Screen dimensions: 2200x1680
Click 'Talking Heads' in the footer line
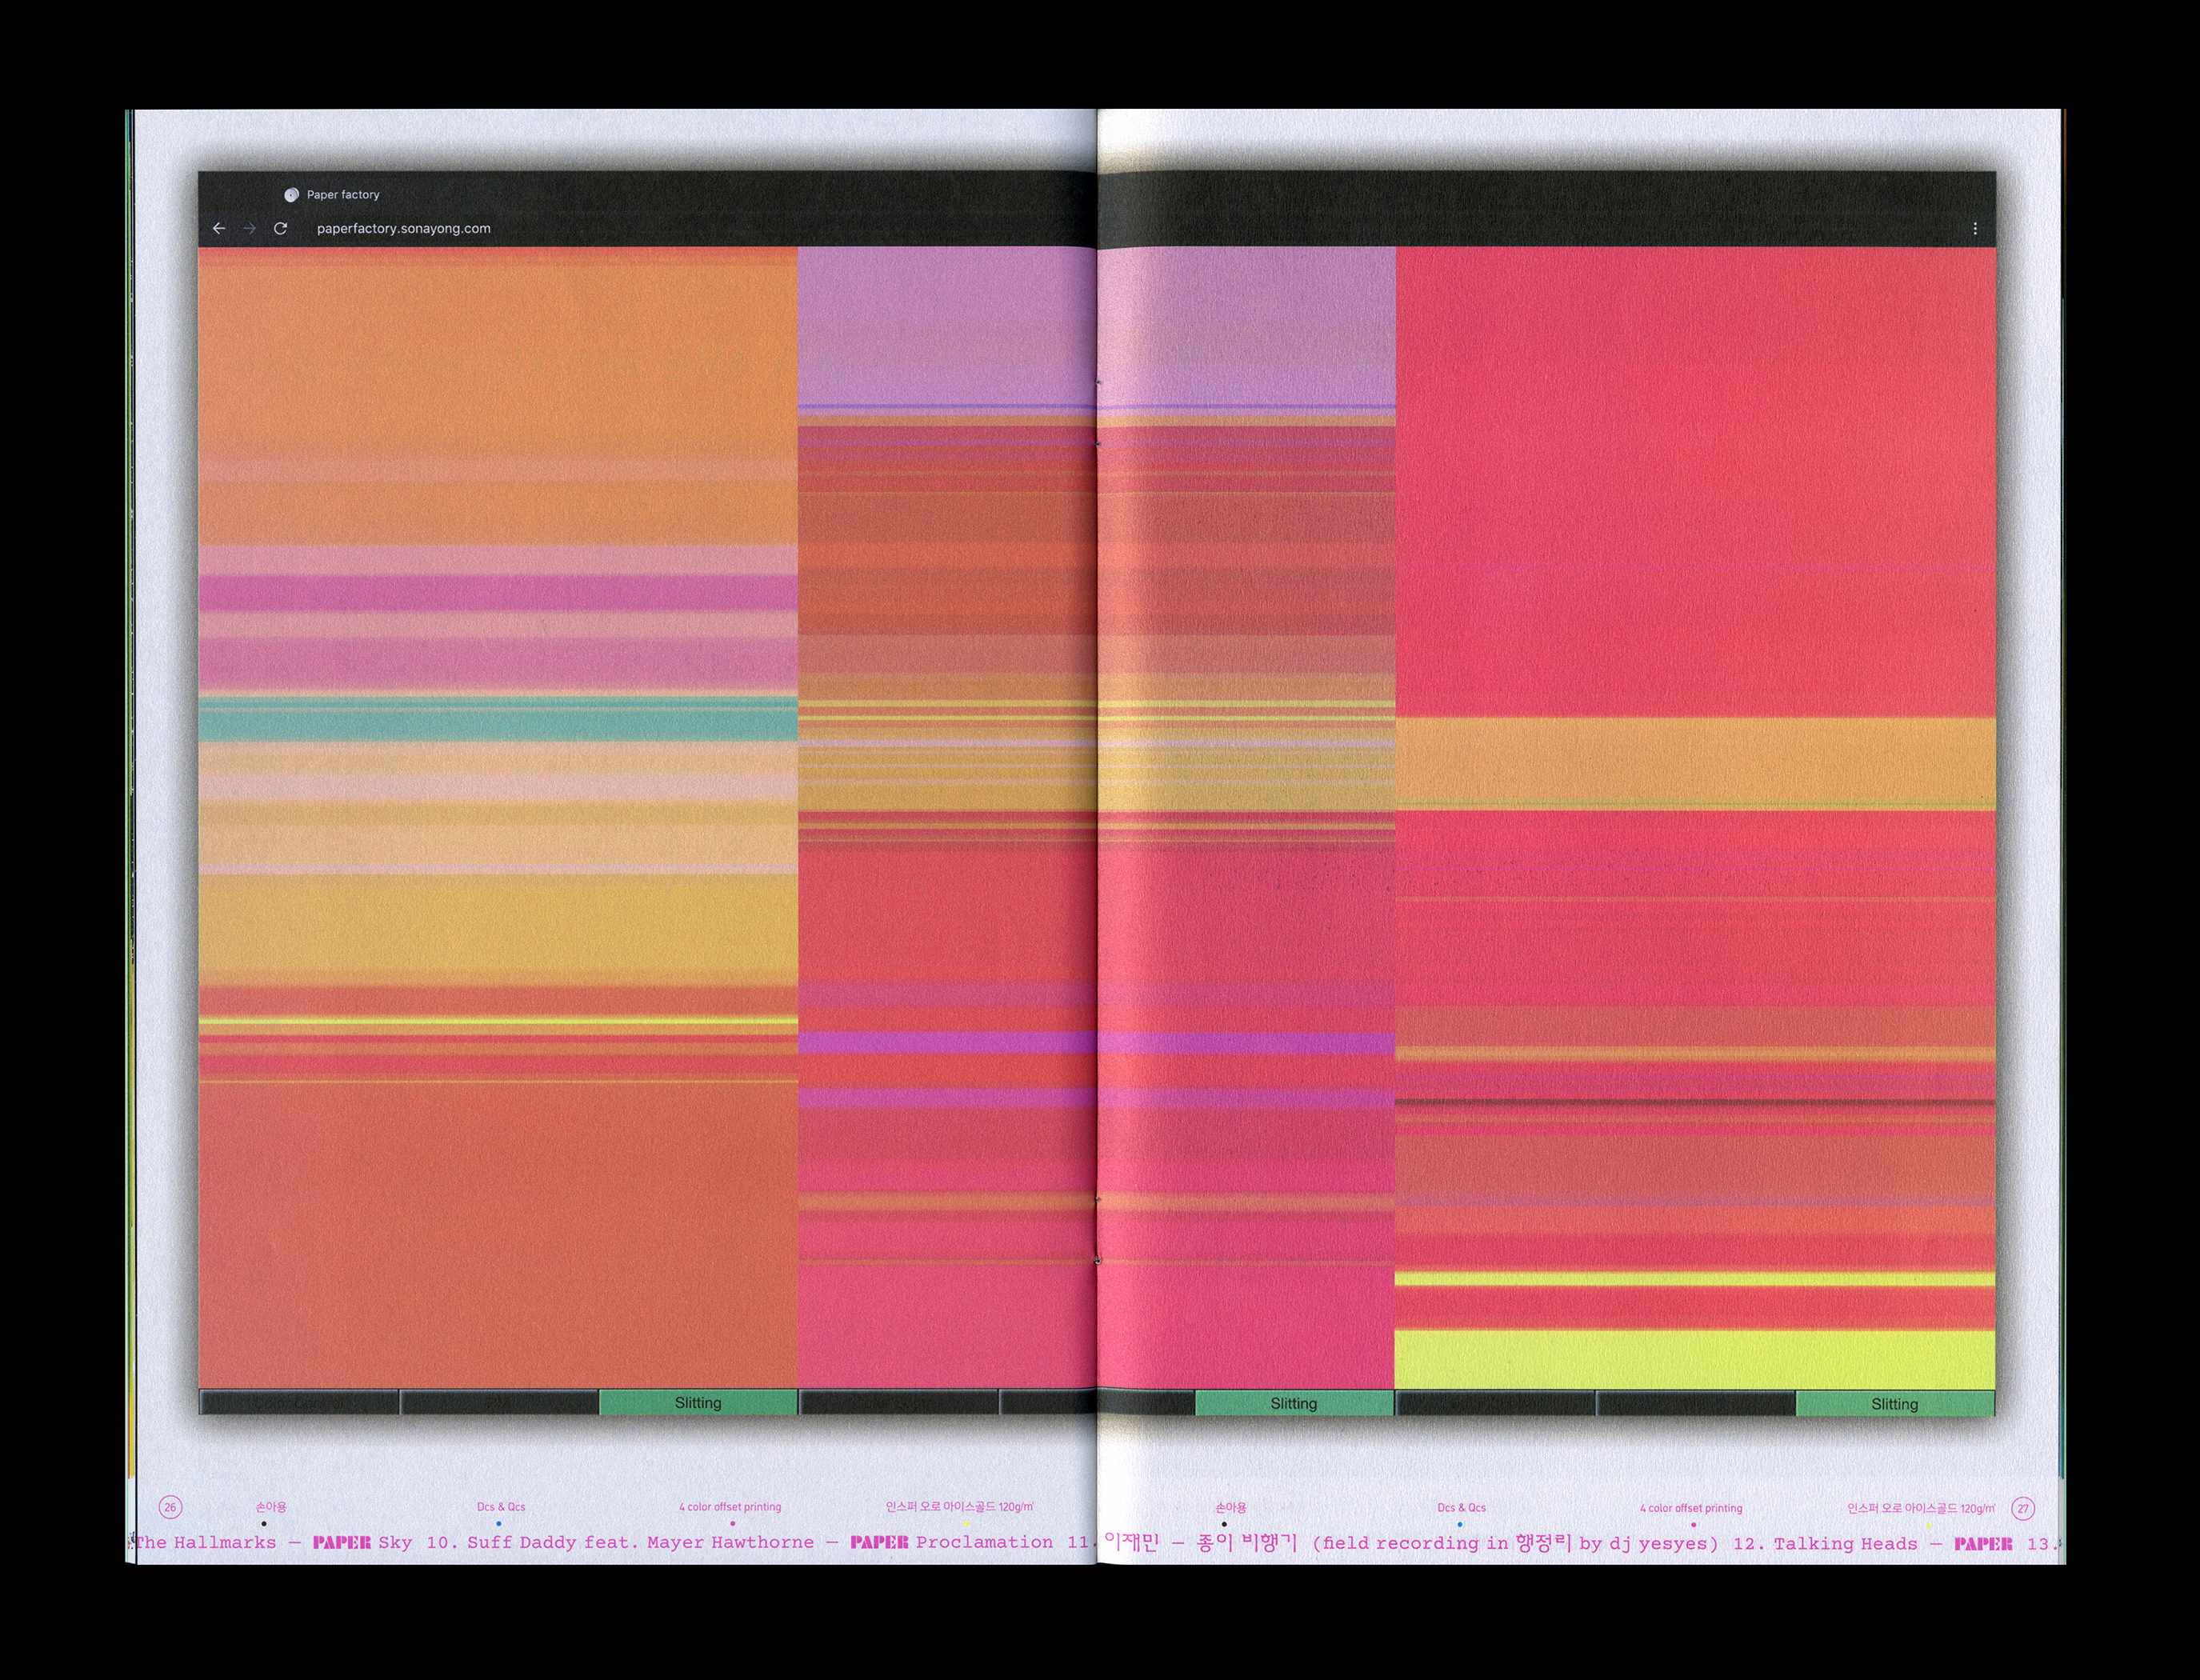pyautogui.click(x=1846, y=1544)
